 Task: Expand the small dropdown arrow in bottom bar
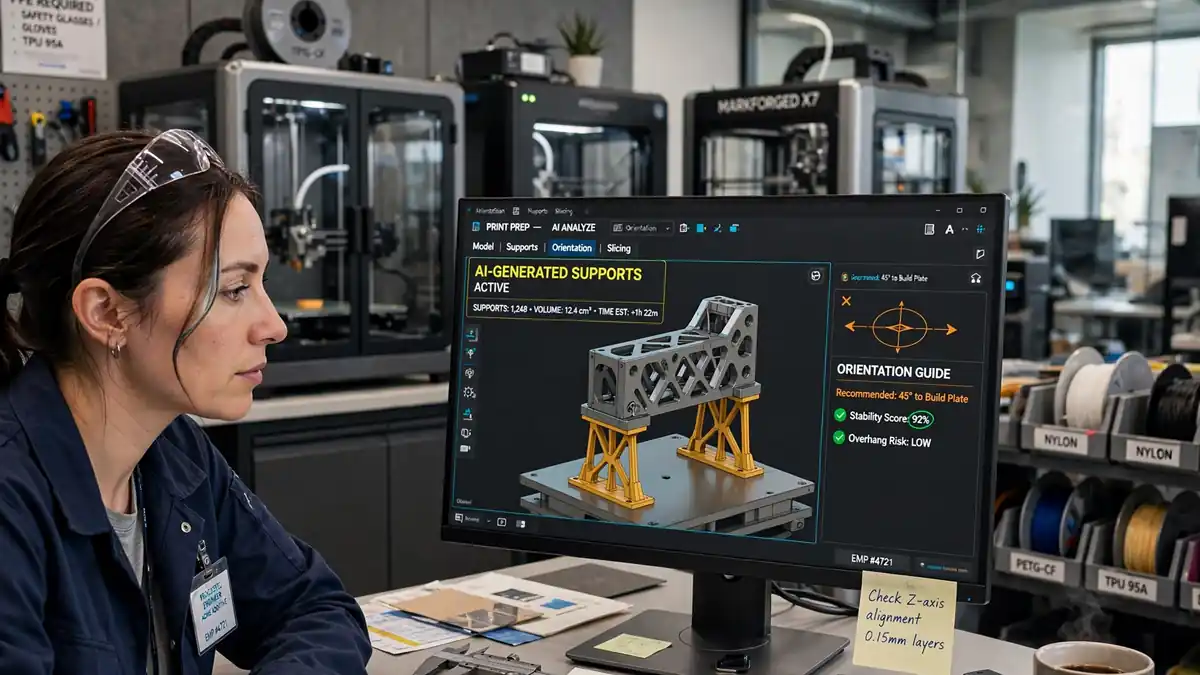(x=489, y=521)
